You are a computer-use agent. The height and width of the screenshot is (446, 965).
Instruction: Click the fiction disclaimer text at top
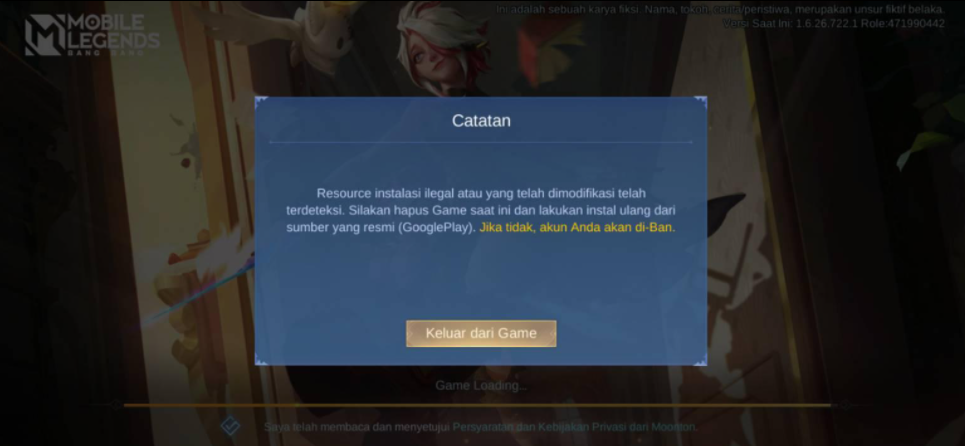[720, 9]
